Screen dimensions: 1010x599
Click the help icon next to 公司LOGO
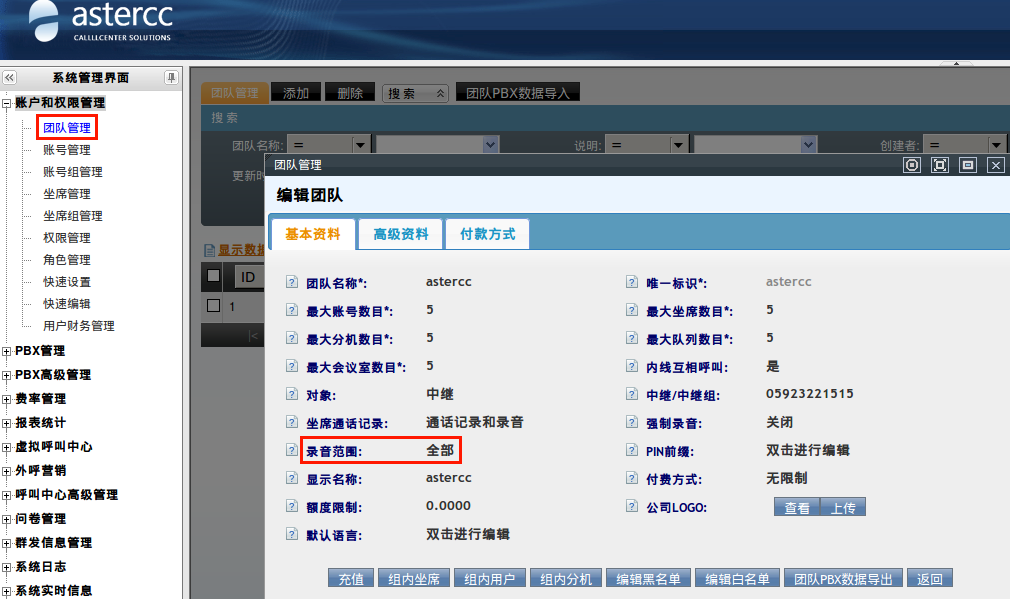coord(632,507)
